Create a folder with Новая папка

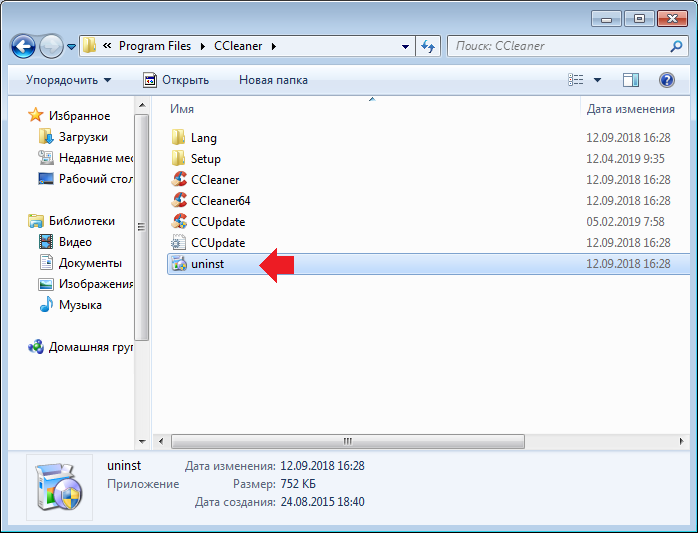coord(273,80)
